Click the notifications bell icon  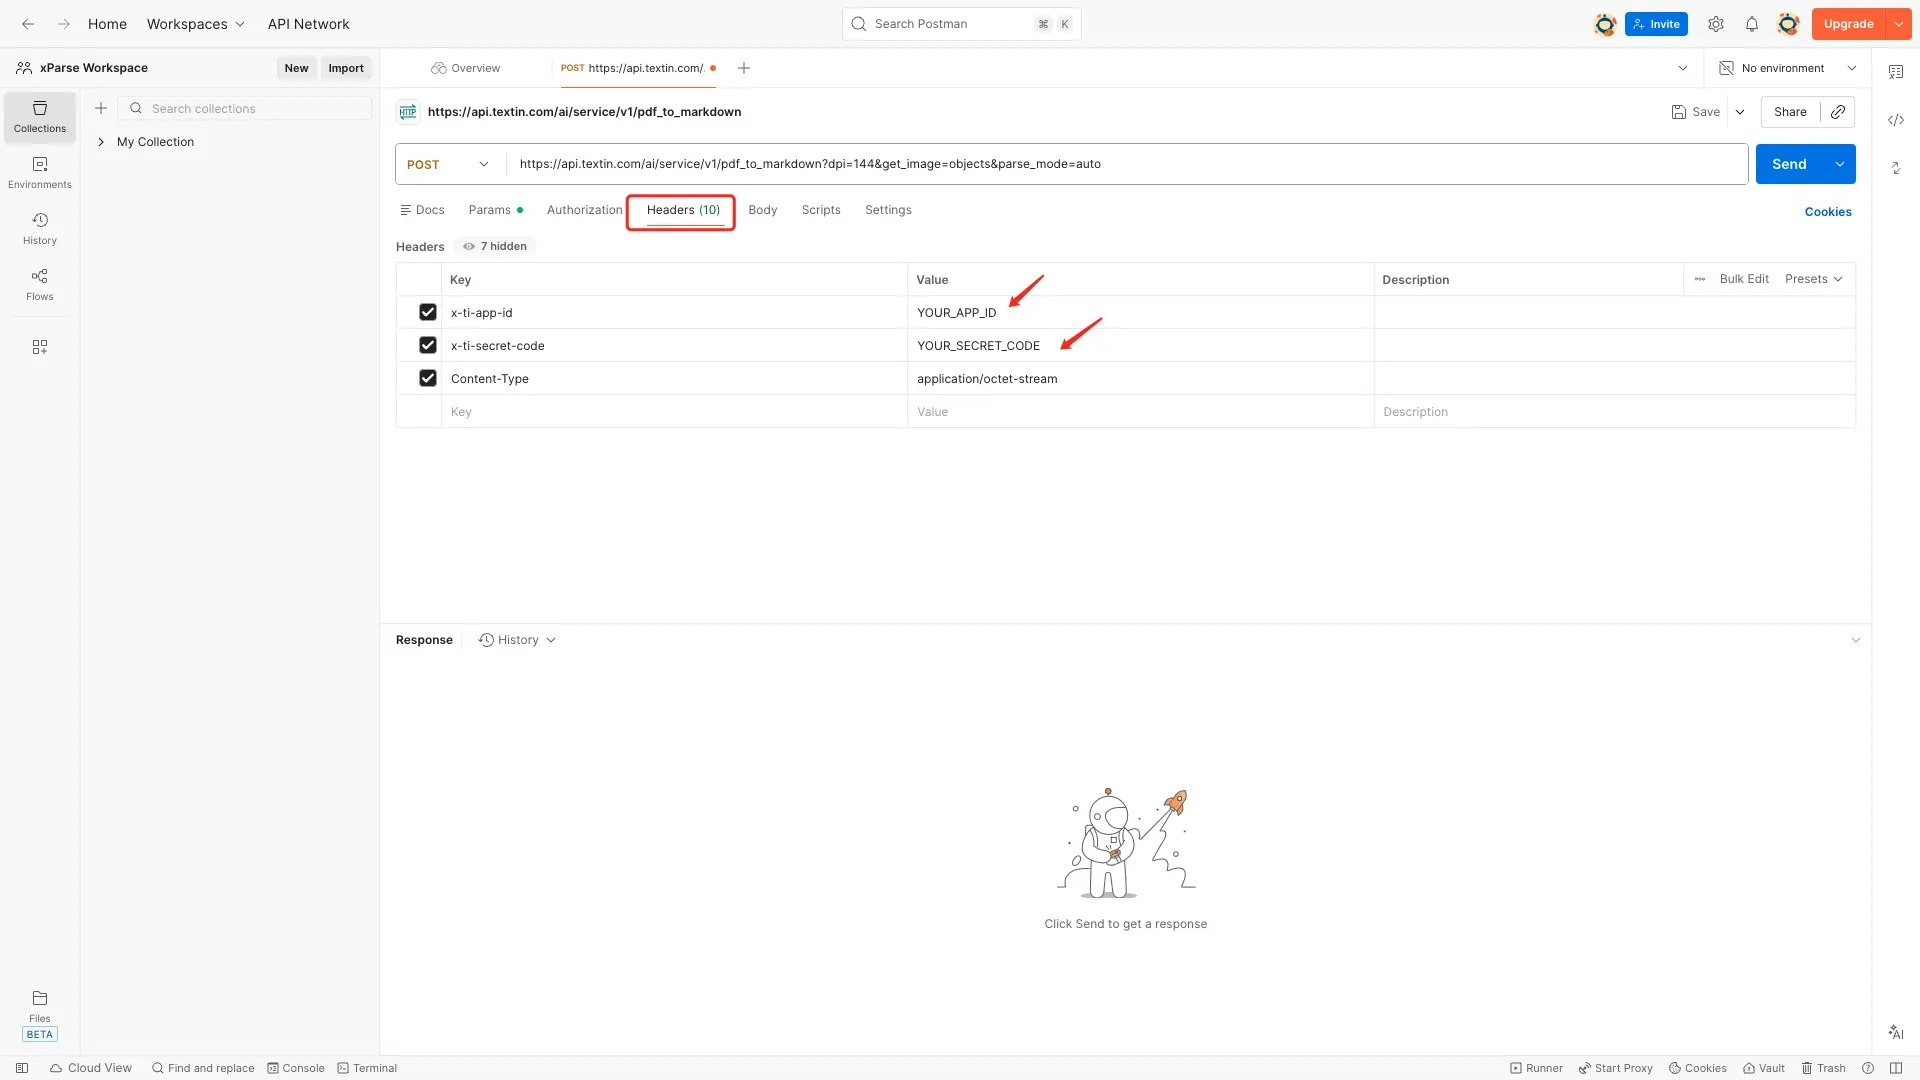coord(1751,24)
